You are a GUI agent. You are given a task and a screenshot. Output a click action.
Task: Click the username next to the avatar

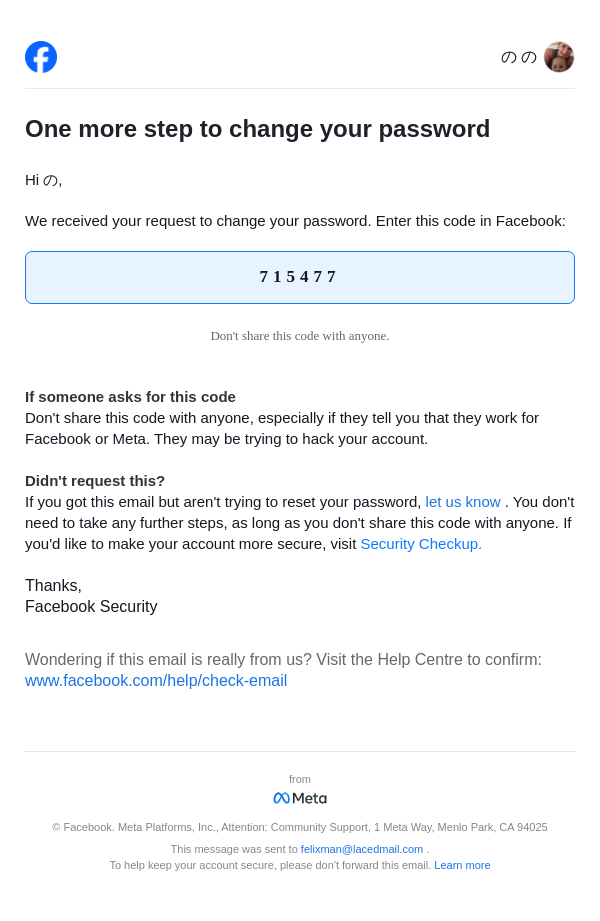pyautogui.click(x=519, y=57)
